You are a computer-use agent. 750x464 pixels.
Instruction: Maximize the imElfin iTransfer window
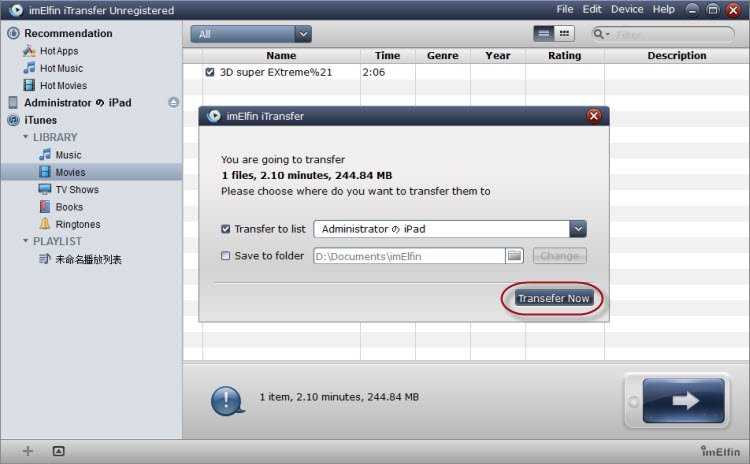coord(713,10)
